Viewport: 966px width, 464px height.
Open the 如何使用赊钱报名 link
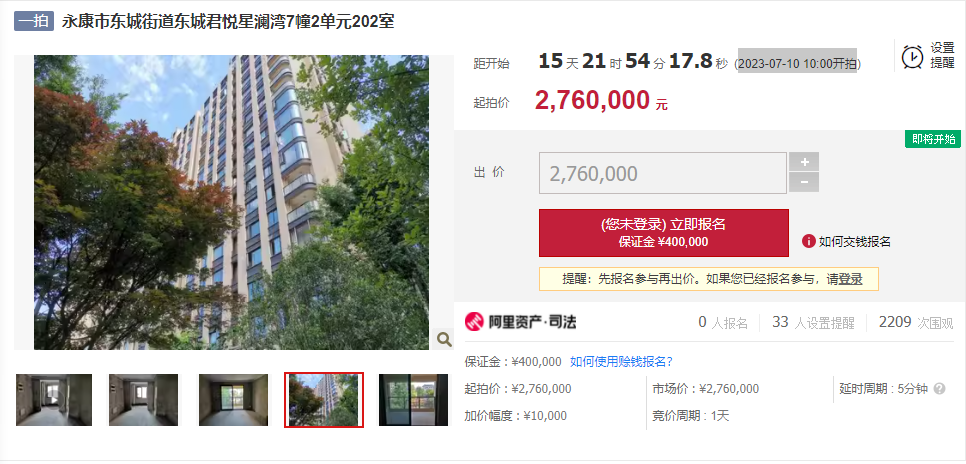pyautogui.click(x=621, y=362)
